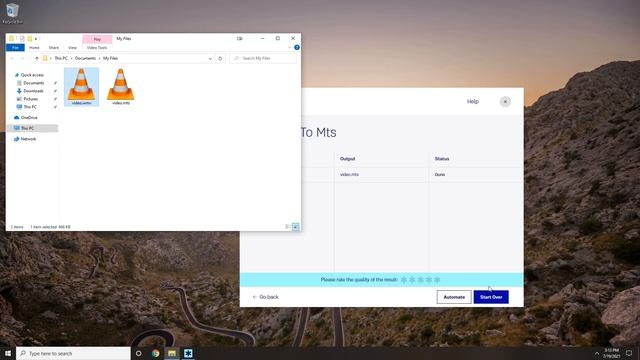
Task: Click the File Explorer help question mark icon
Action: pos(297,47)
